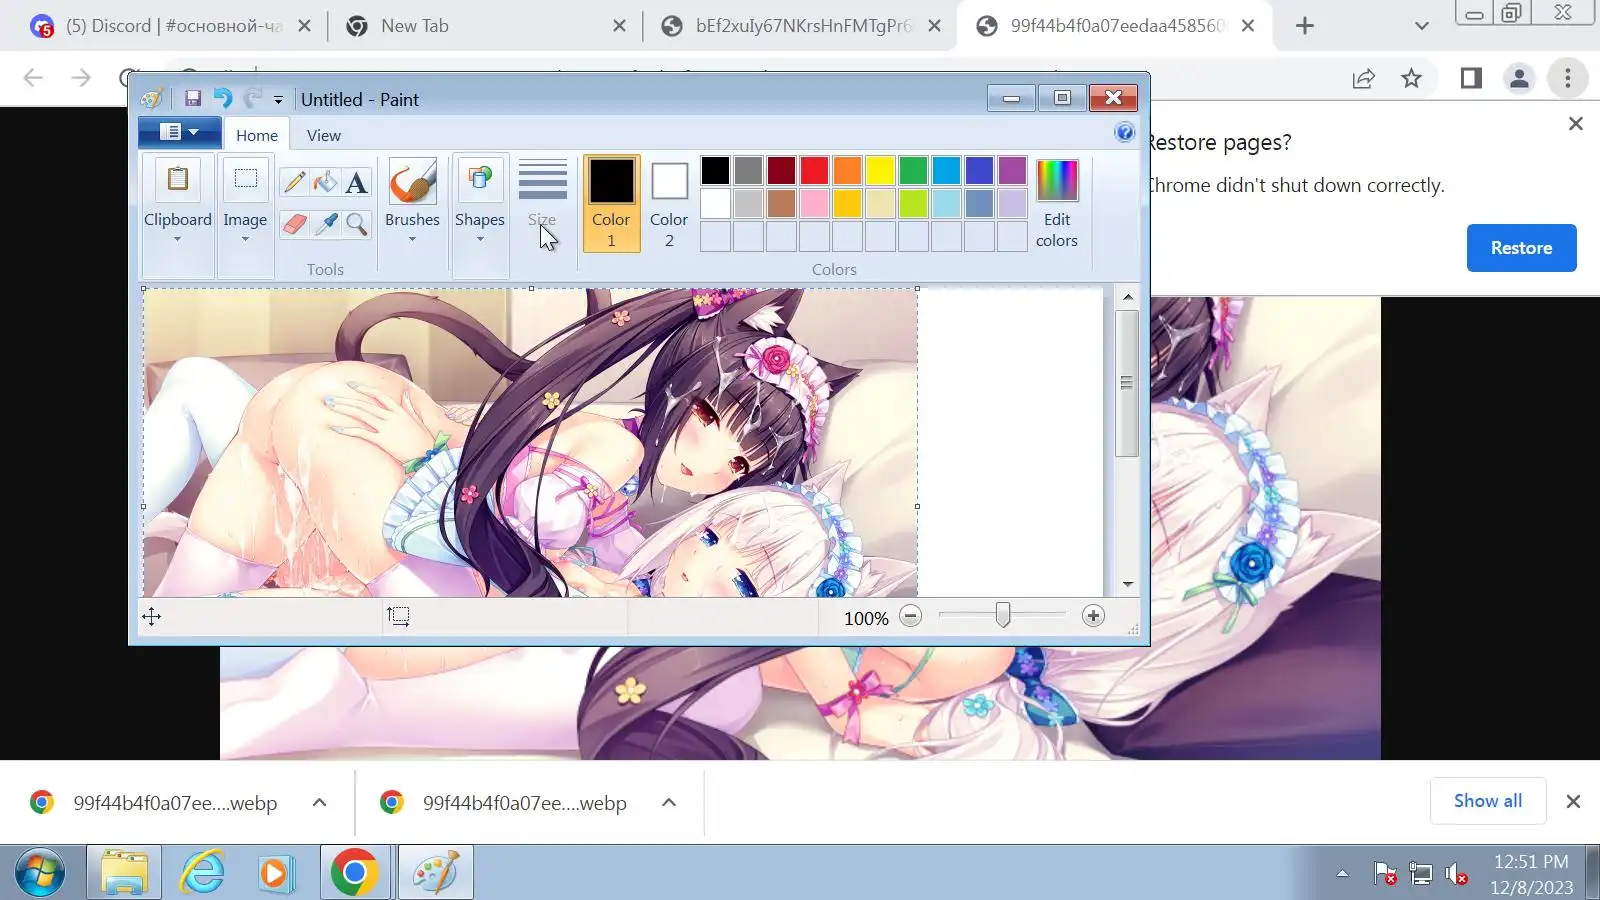The height and width of the screenshot is (900, 1600).
Task: Activate the Magnifier tool
Action: [x=357, y=224]
